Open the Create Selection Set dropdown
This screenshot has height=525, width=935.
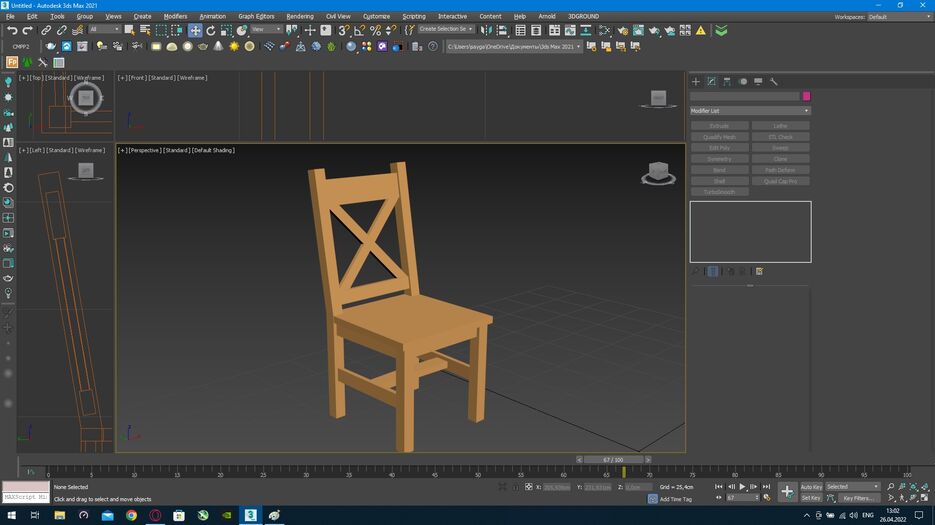(445, 29)
